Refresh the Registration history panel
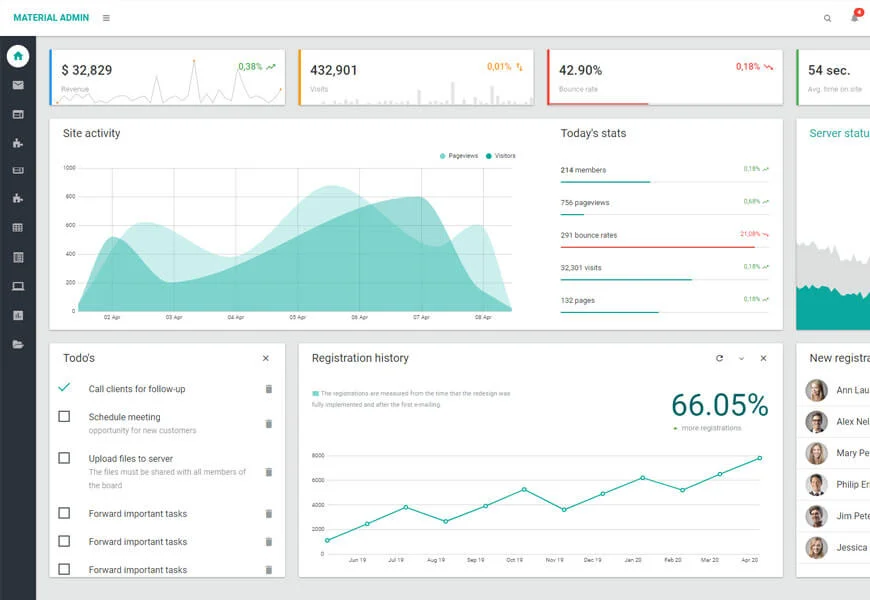This screenshot has width=870, height=600. pos(719,358)
